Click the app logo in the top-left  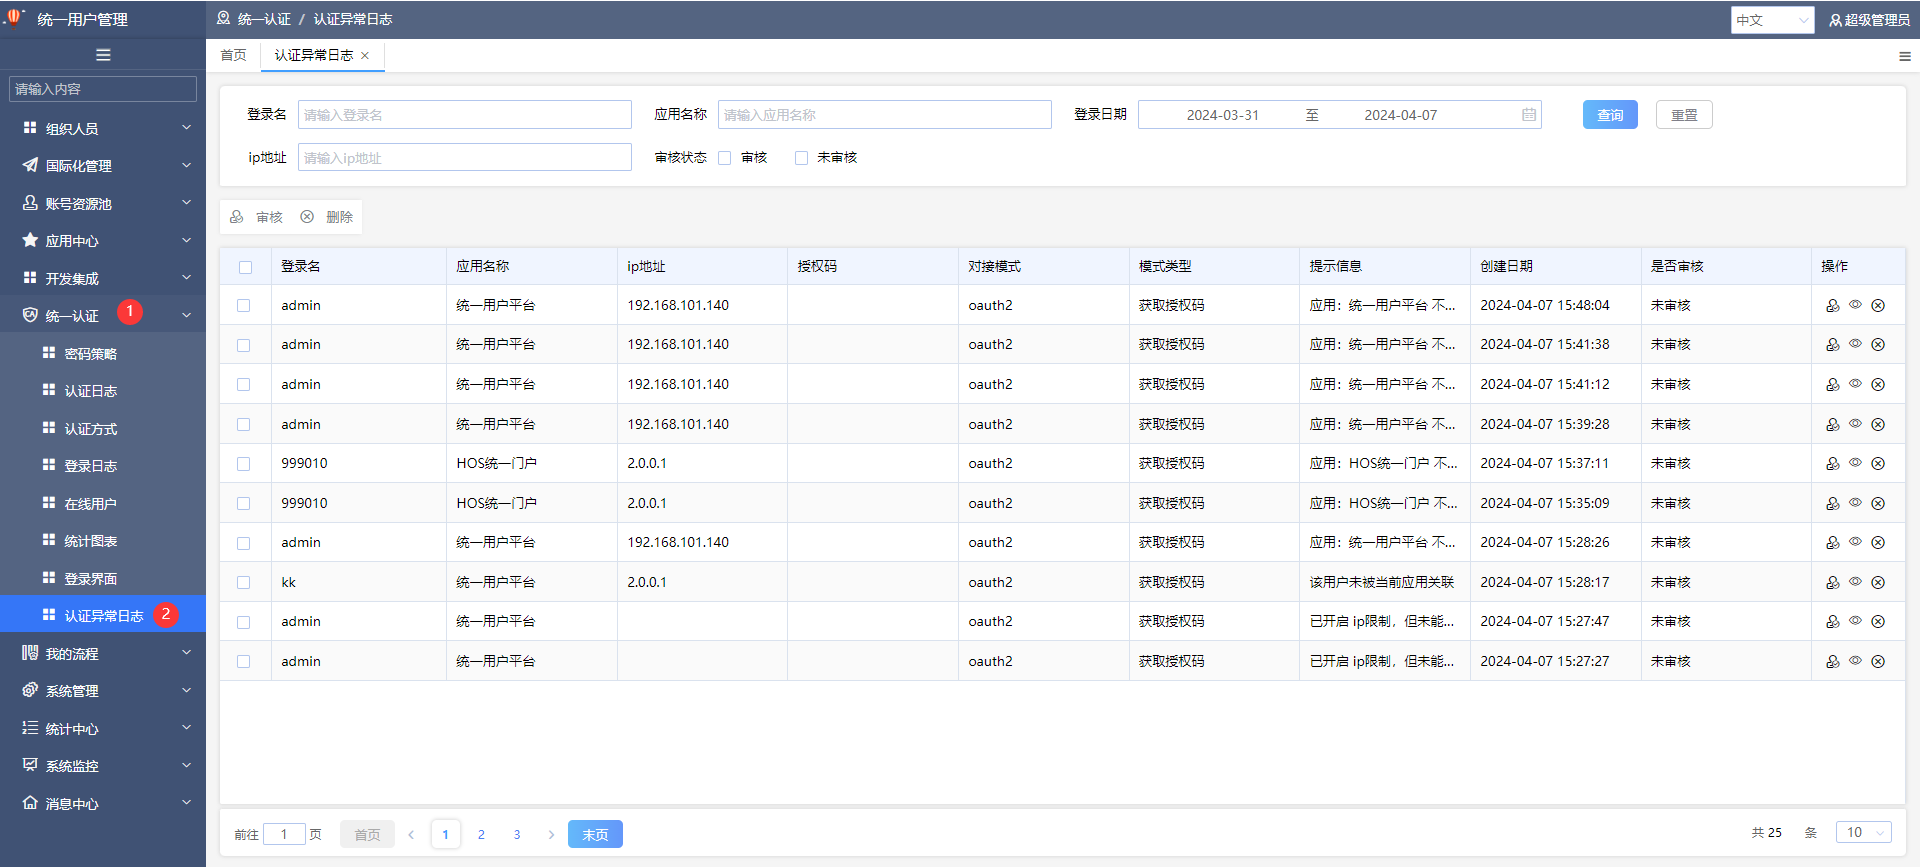14,17
